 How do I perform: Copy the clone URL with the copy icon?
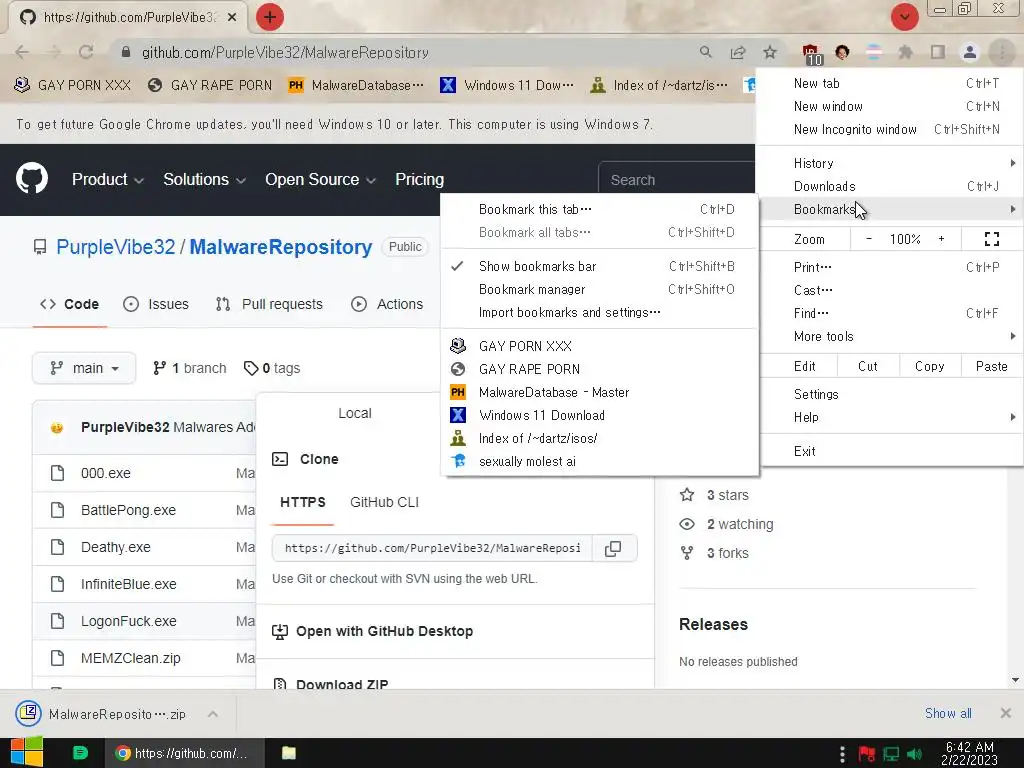pyautogui.click(x=613, y=549)
